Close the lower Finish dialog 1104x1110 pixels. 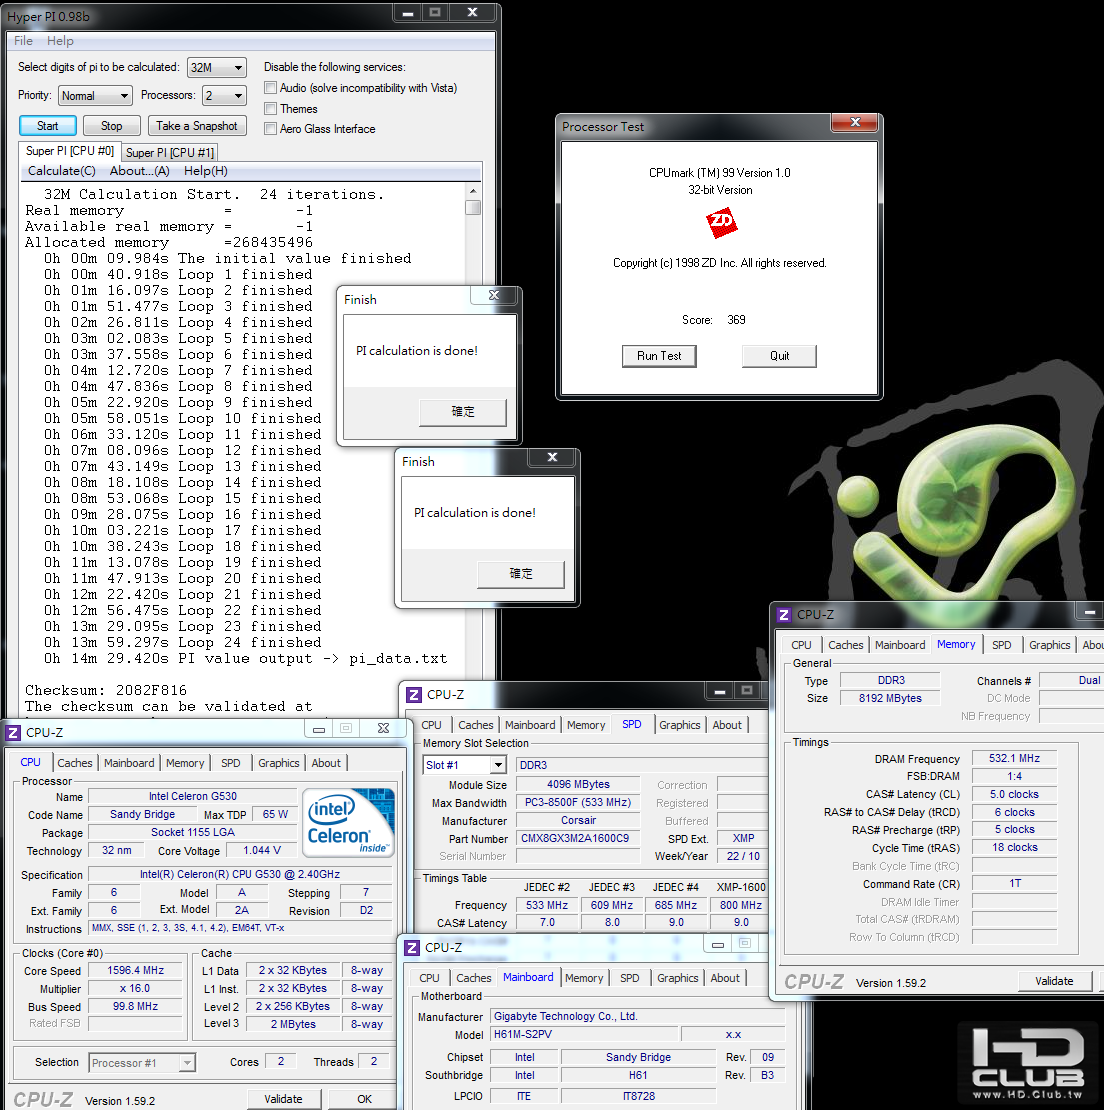[x=553, y=457]
